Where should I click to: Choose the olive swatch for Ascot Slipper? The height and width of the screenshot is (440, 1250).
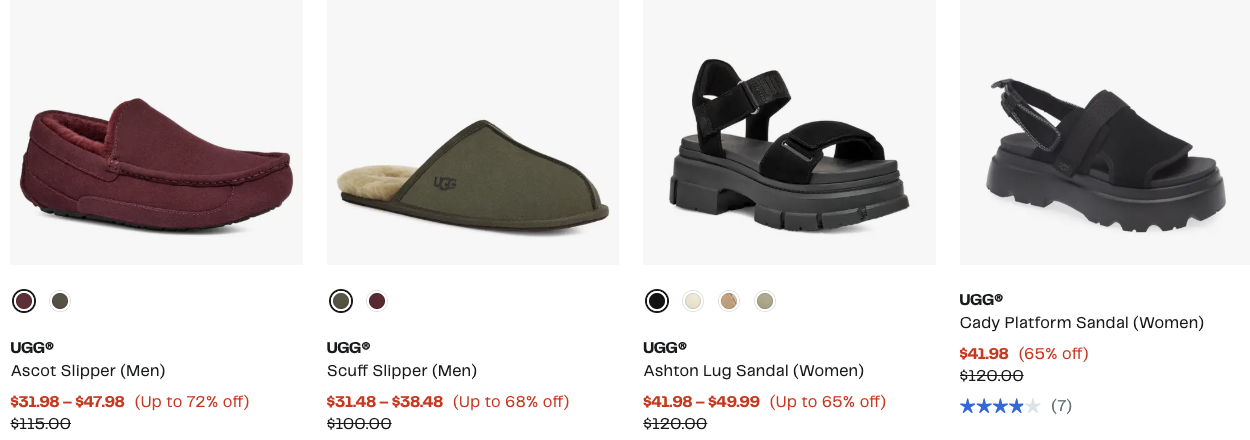(x=60, y=301)
